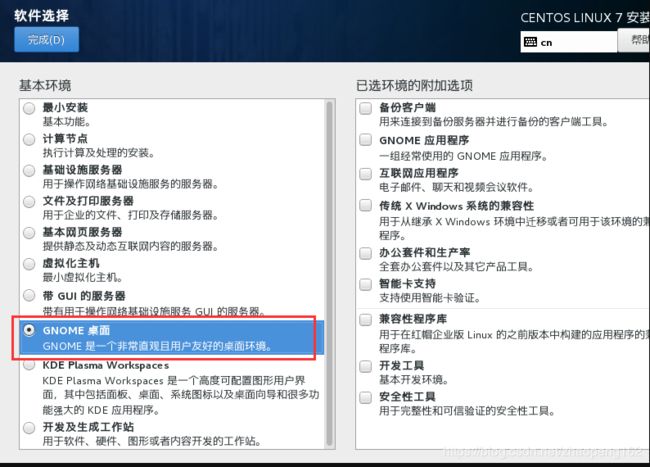Click the 帮助 help button
This screenshot has height=467, width=650.
(634, 40)
